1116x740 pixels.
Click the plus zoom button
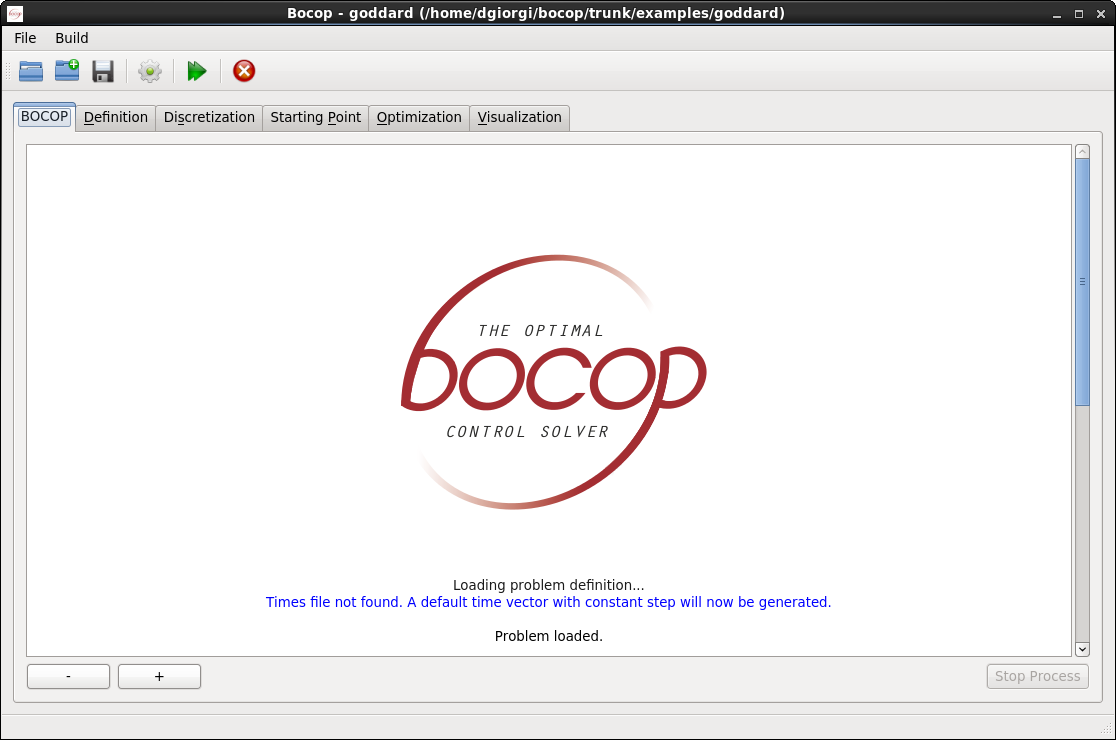159,677
